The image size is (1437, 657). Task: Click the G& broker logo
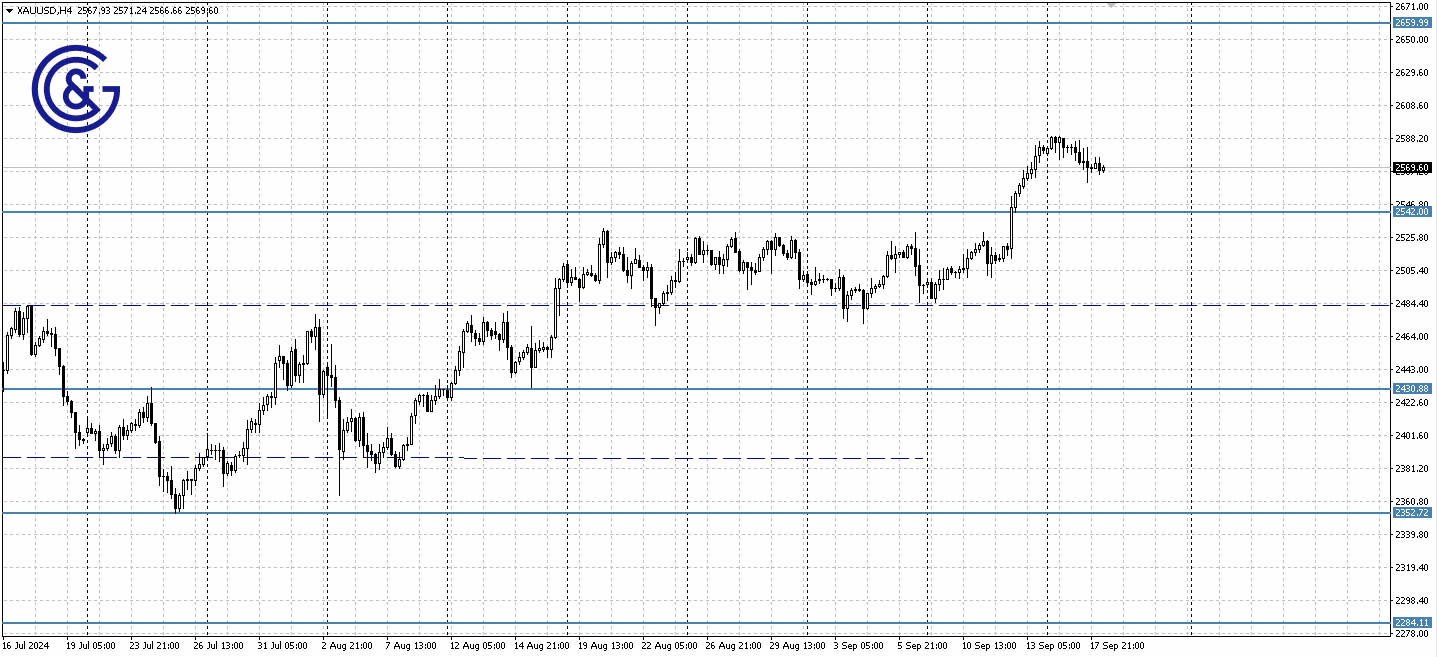pos(76,88)
